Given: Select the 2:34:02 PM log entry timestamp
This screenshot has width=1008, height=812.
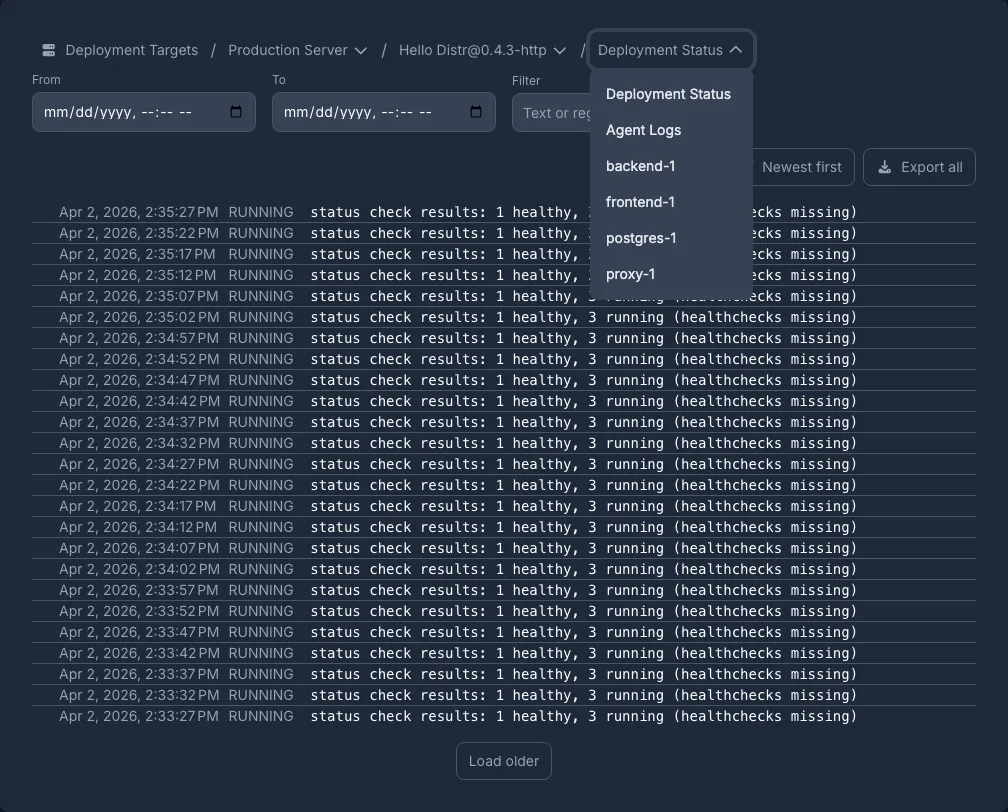Looking at the screenshot, I should [139, 569].
